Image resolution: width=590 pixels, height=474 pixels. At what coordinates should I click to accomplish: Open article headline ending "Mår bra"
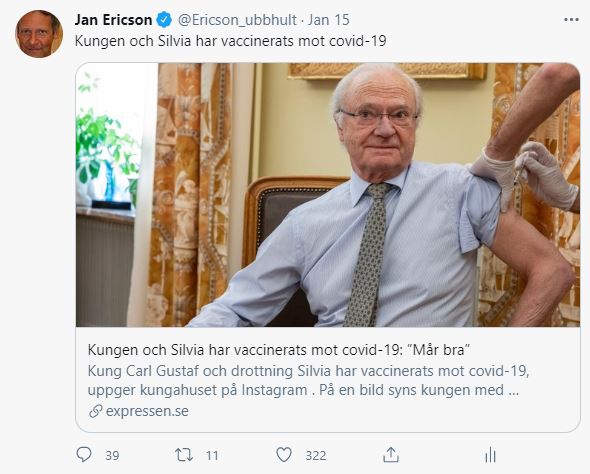(279, 350)
